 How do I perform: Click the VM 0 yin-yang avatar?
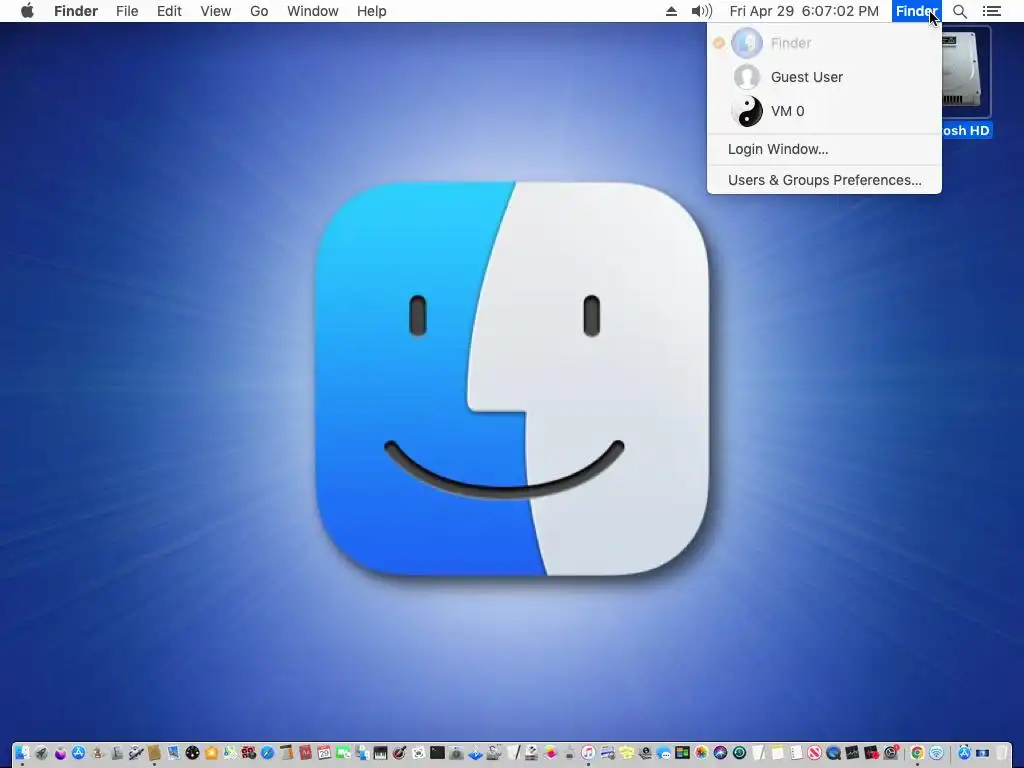(x=746, y=111)
